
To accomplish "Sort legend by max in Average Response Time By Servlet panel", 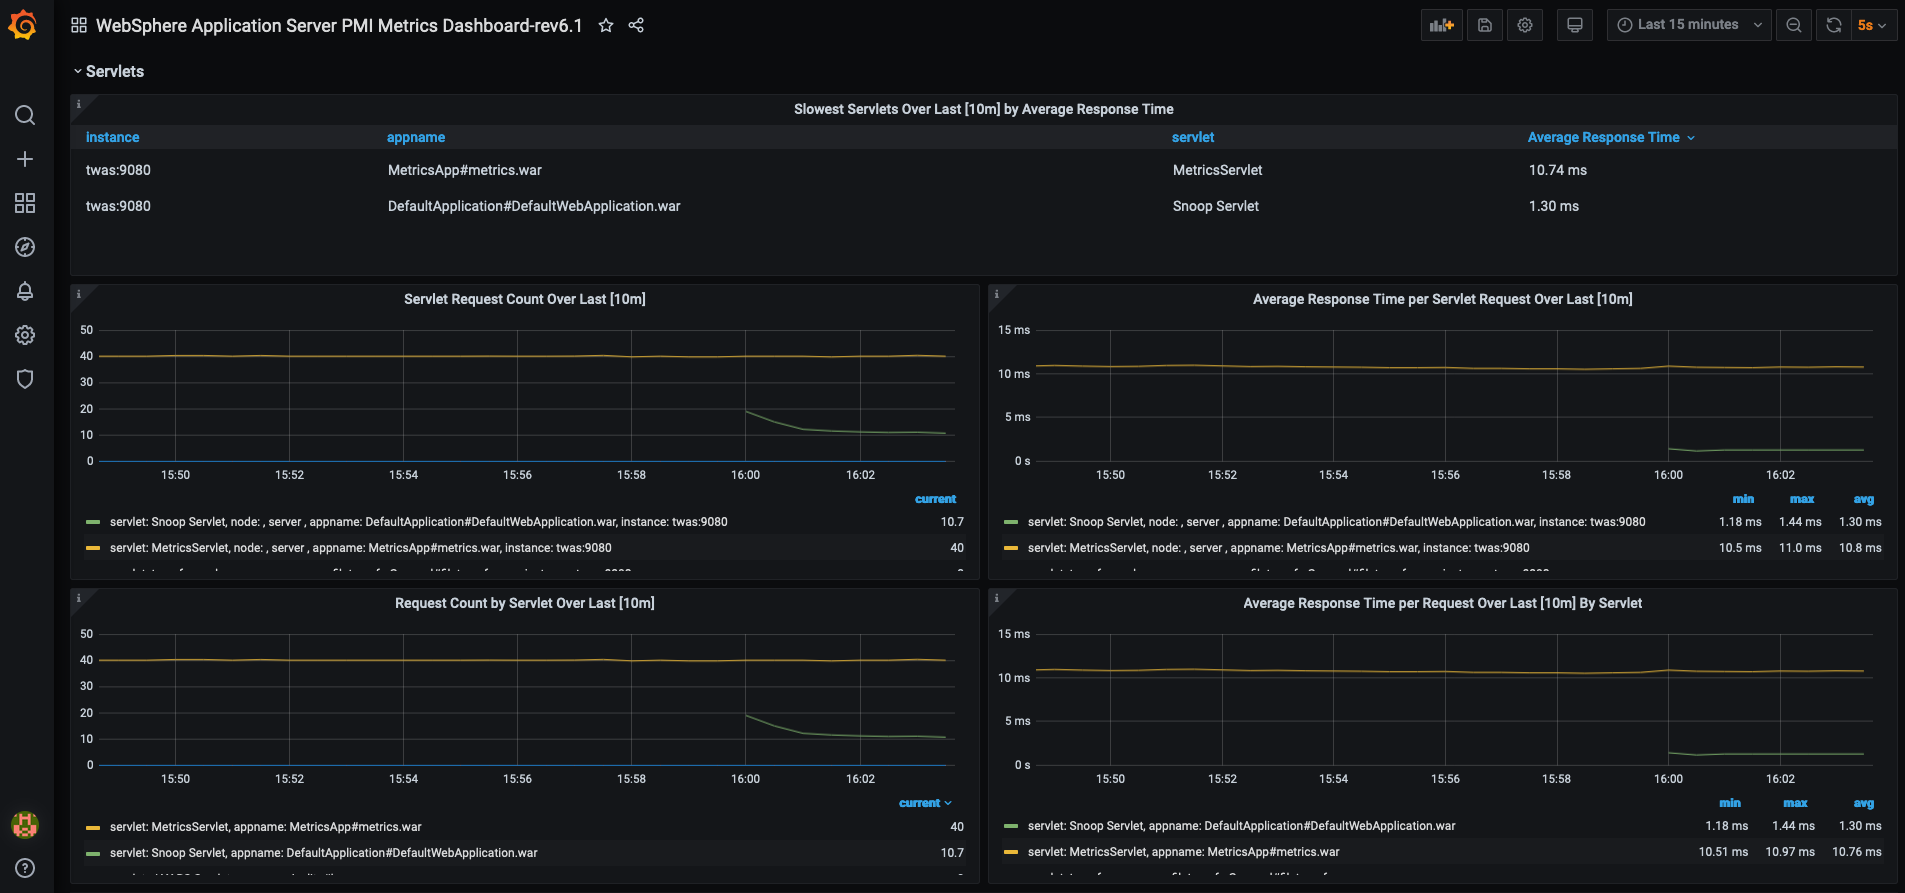I will [x=1795, y=803].
